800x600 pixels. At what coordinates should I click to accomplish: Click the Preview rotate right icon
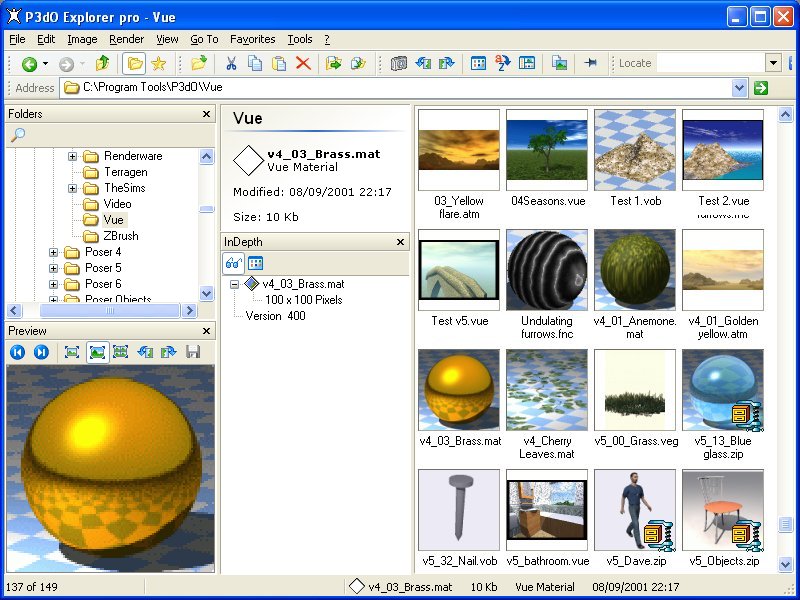pos(168,352)
